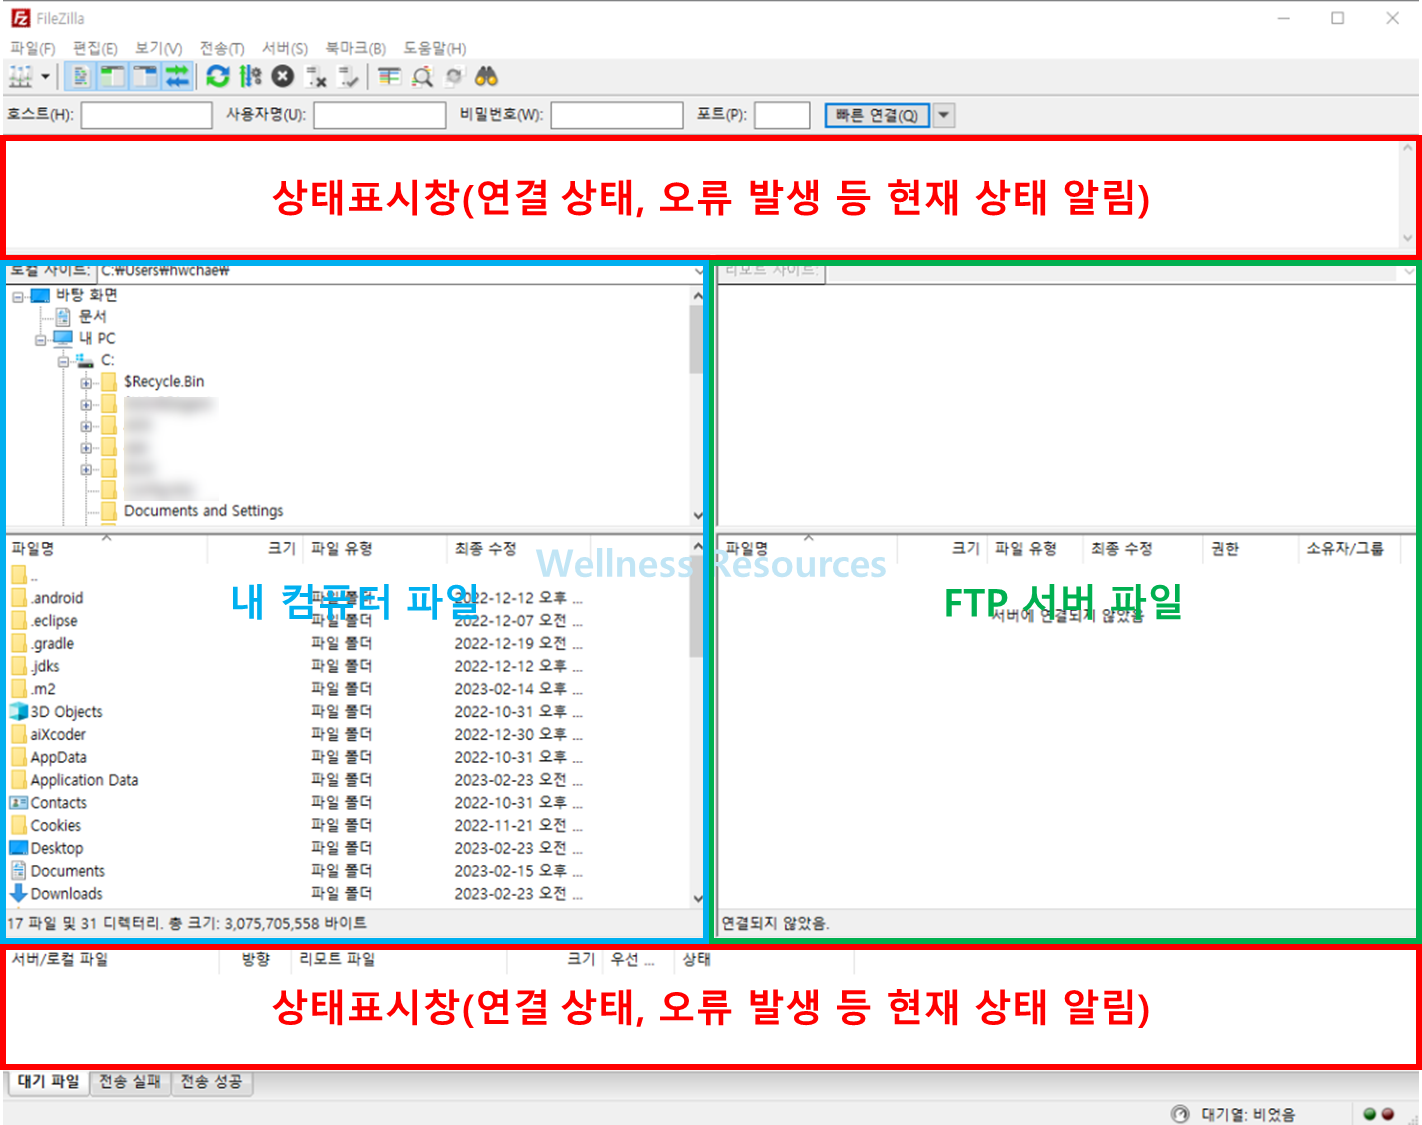Toggle directory comparison
Screen dimensions: 1422x1125
point(422,77)
